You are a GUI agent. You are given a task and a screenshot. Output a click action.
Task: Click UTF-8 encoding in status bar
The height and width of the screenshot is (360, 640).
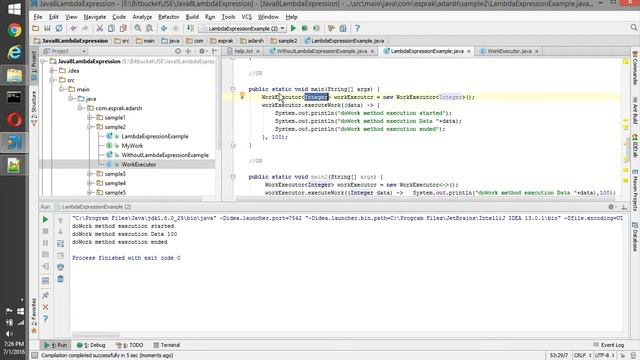pos(604,356)
